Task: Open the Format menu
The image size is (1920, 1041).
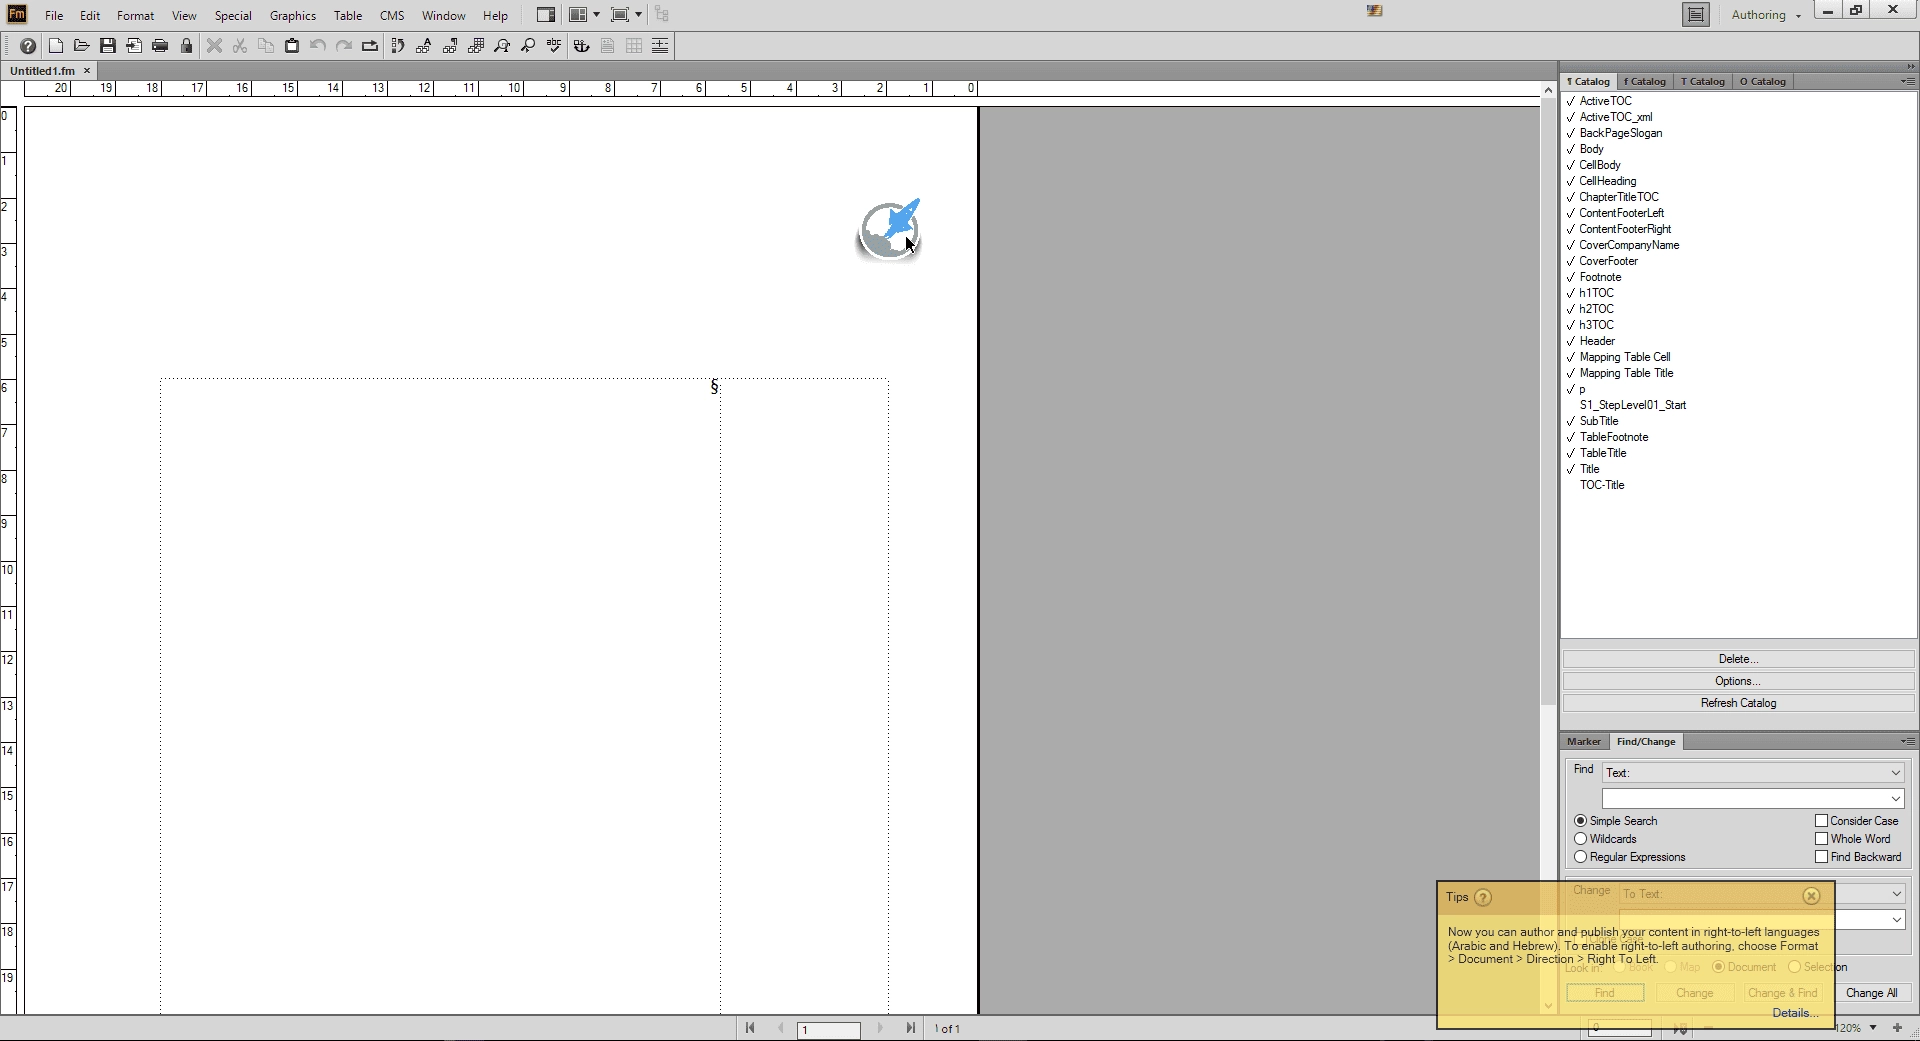Action: (x=135, y=15)
